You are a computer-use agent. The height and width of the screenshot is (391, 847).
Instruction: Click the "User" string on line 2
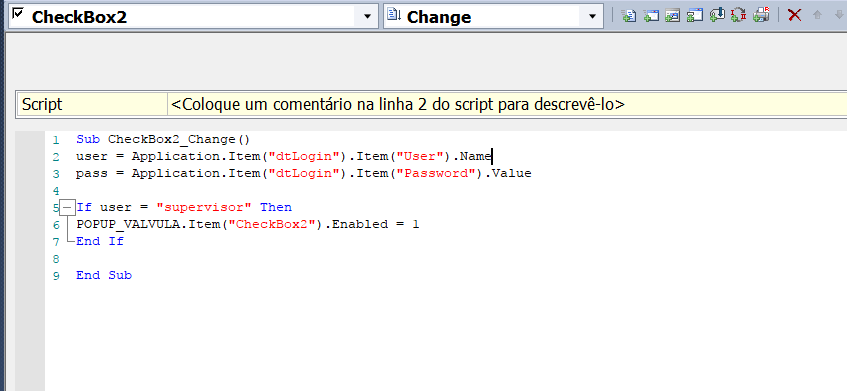click(420, 157)
